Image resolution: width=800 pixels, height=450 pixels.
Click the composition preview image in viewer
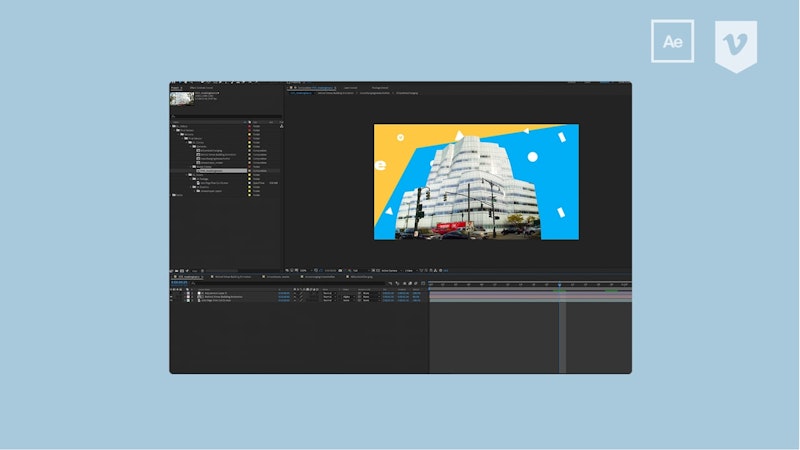tap(476, 182)
